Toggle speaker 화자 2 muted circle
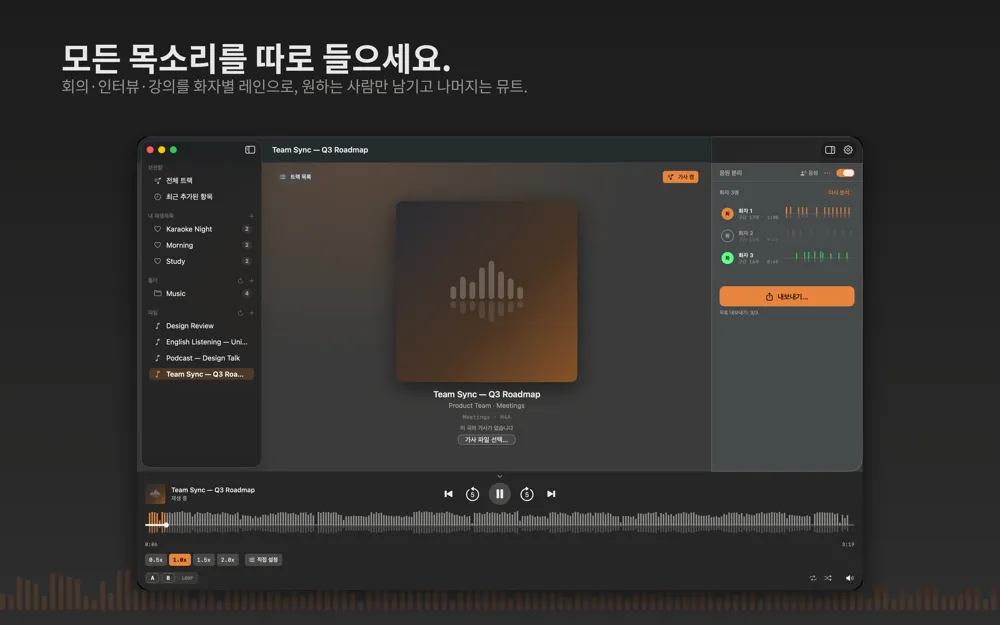 coord(727,236)
